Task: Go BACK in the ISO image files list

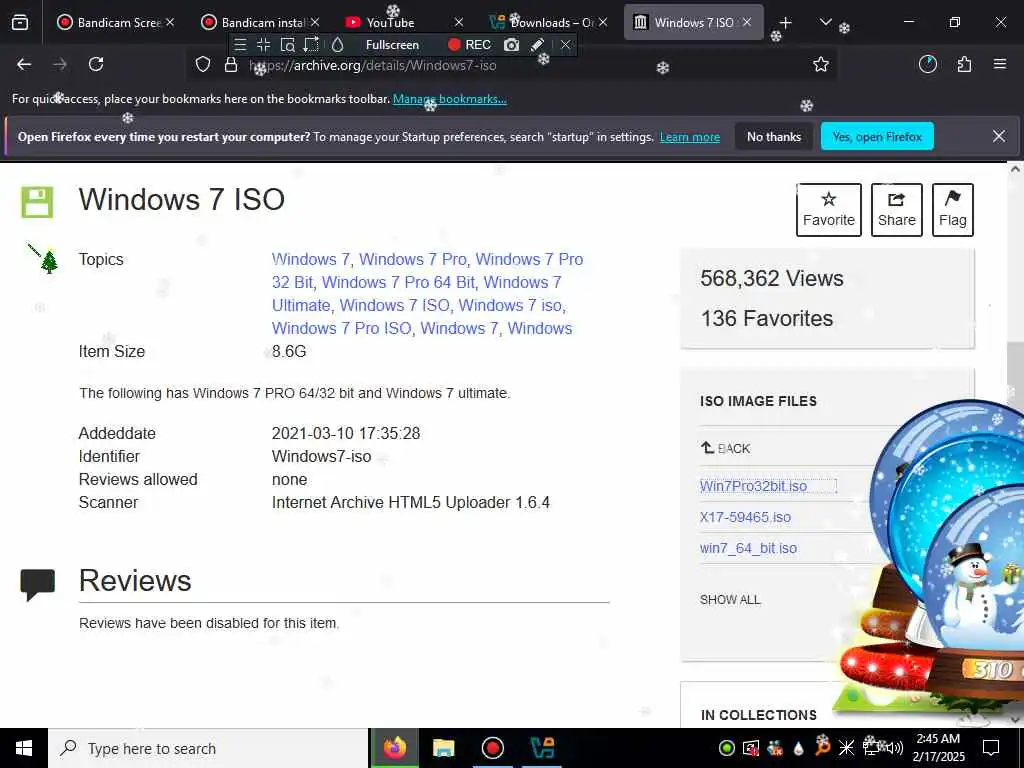Action: (x=725, y=448)
